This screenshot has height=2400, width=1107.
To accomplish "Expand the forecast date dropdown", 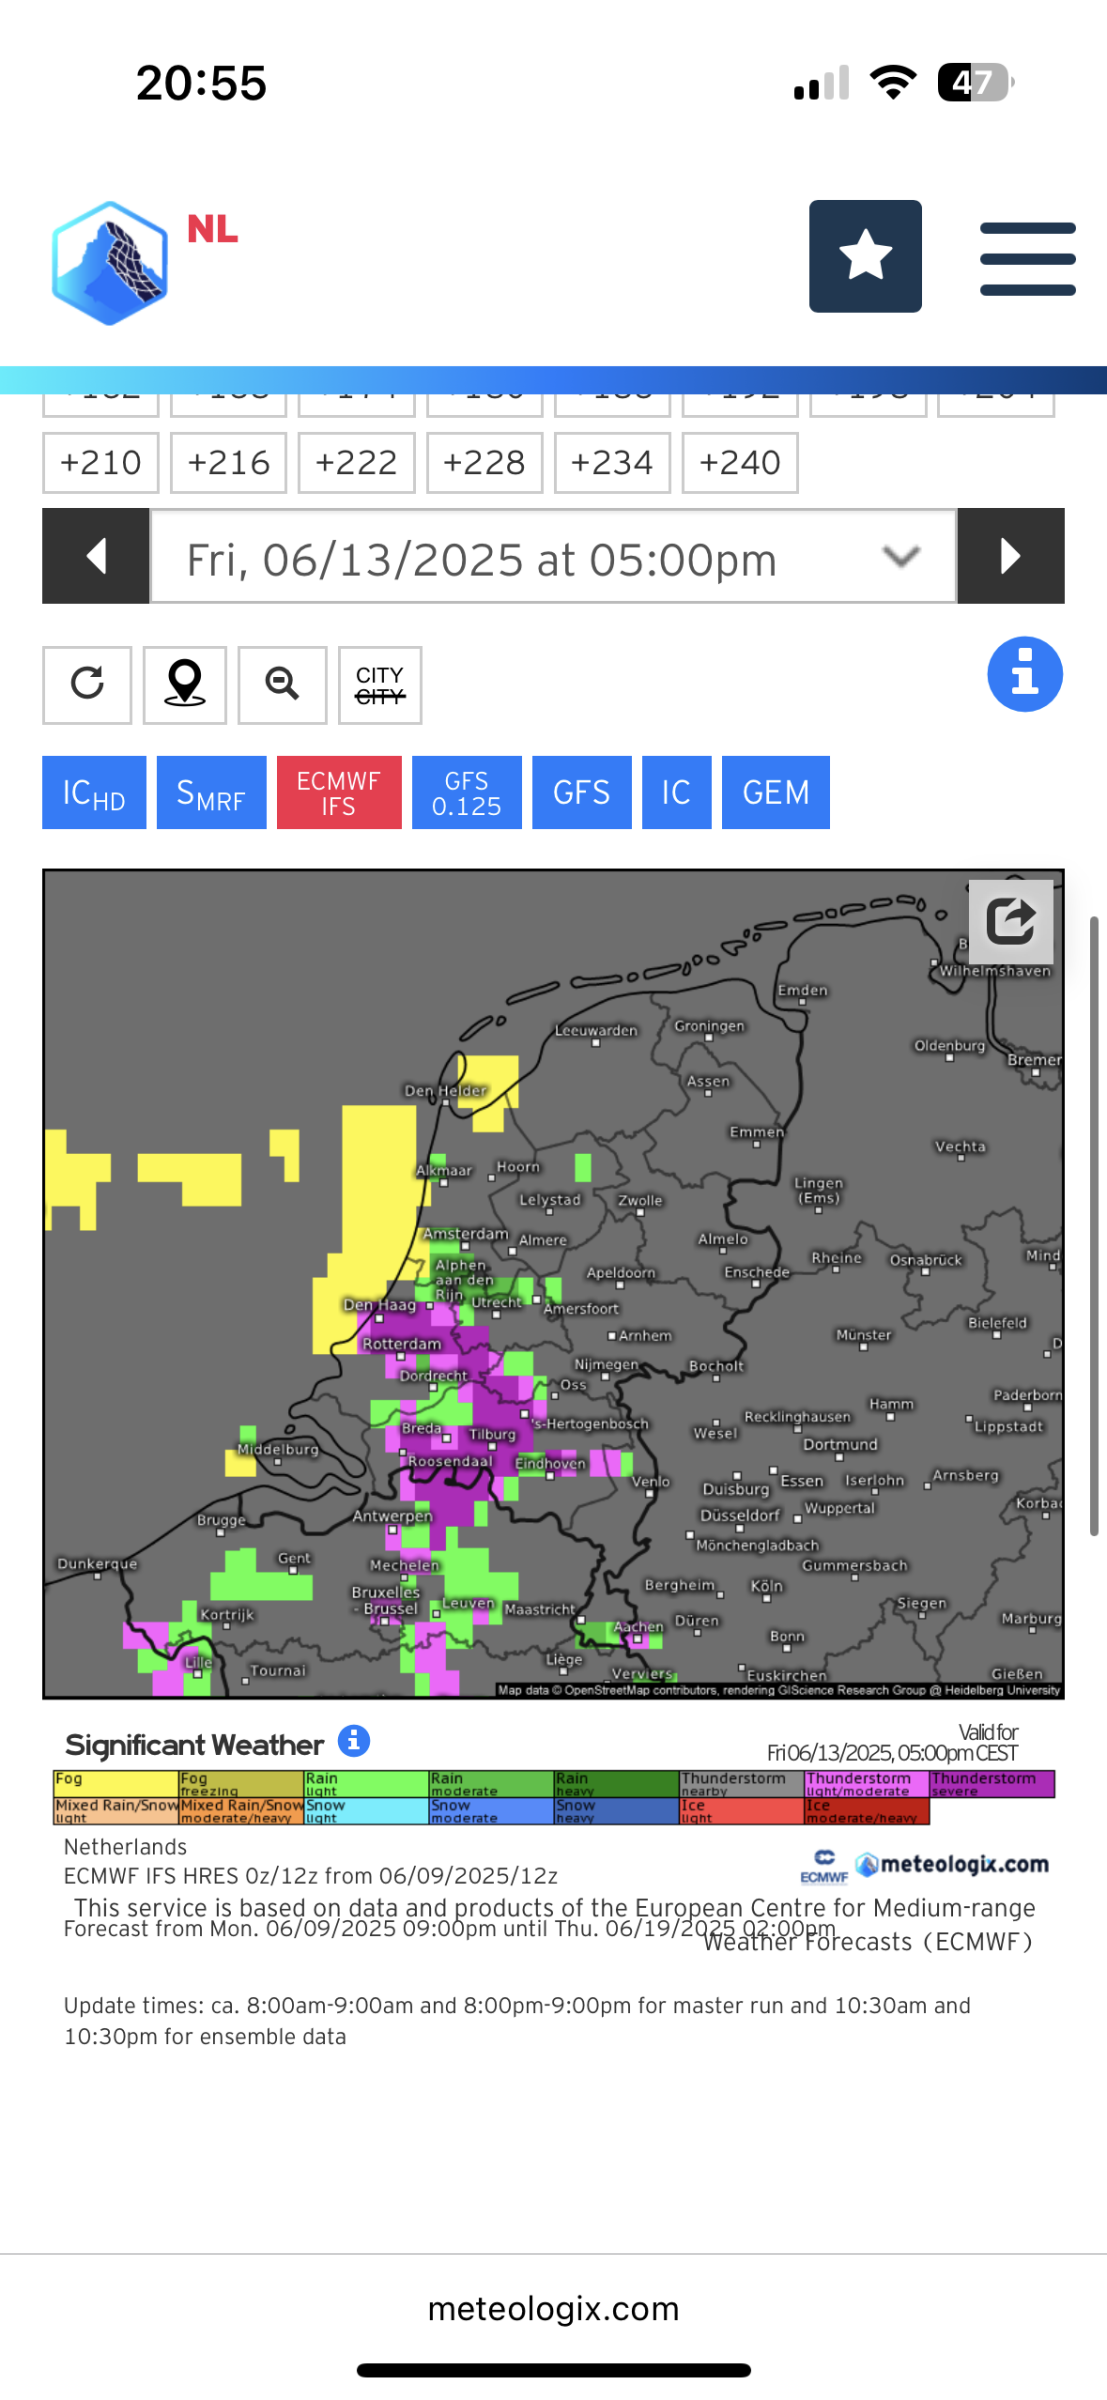I will tap(553, 556).
